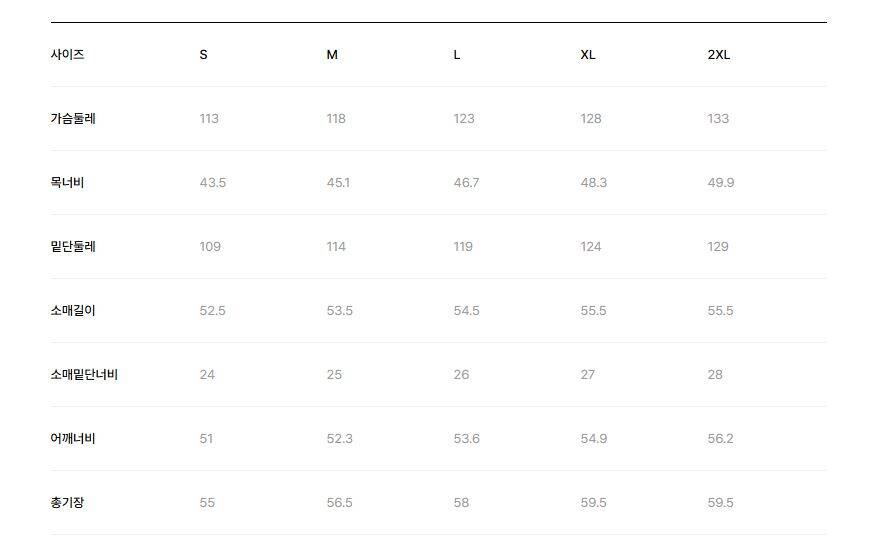Select the 밑단둘레 row label

click(x=73, y=247)
